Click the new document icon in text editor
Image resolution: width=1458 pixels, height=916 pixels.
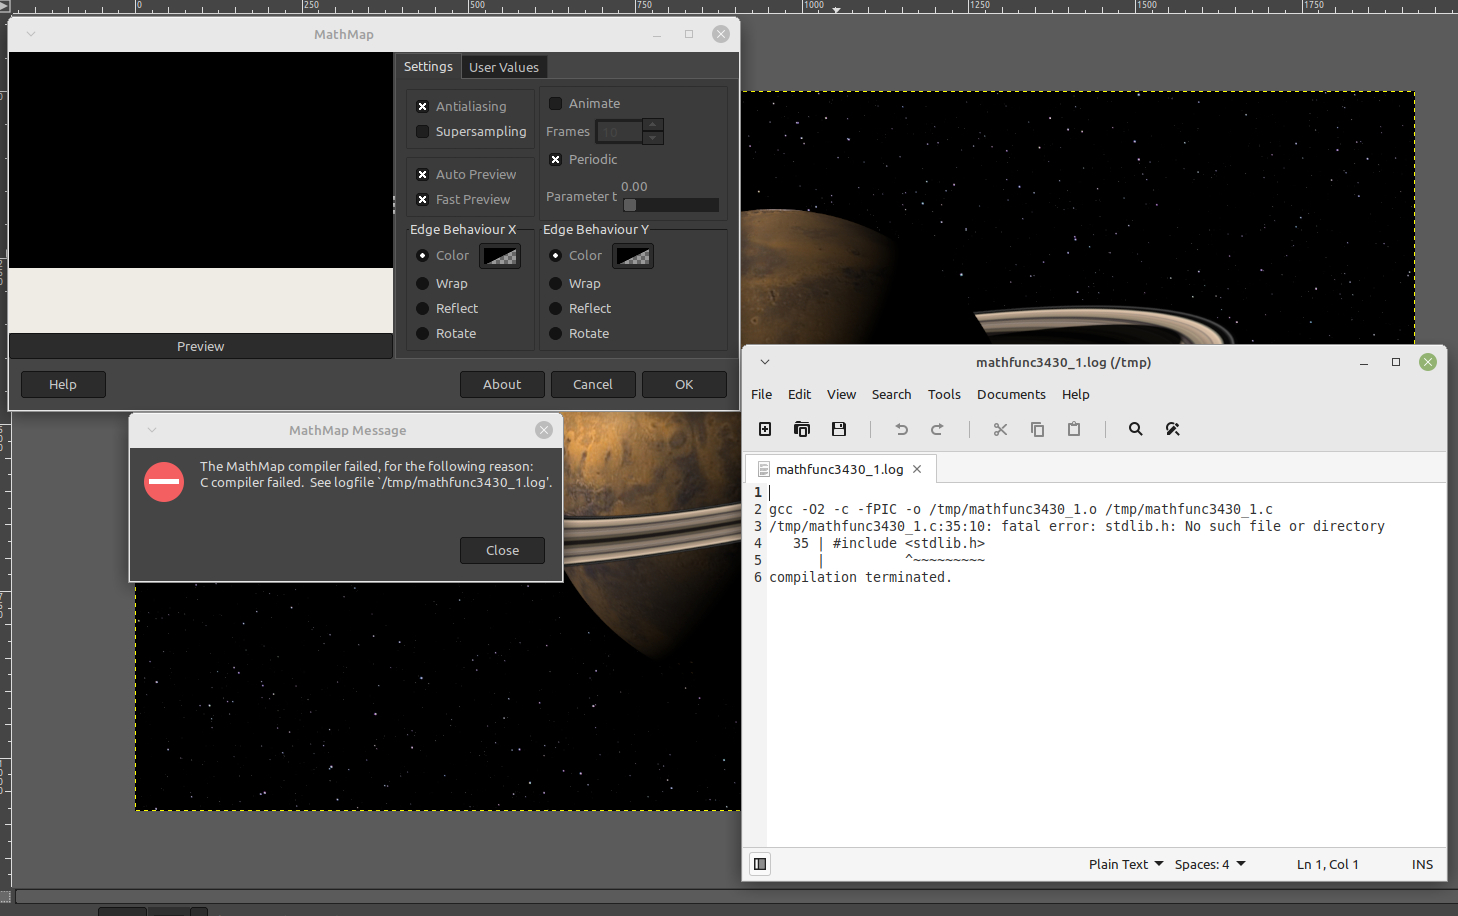(765, 429)
